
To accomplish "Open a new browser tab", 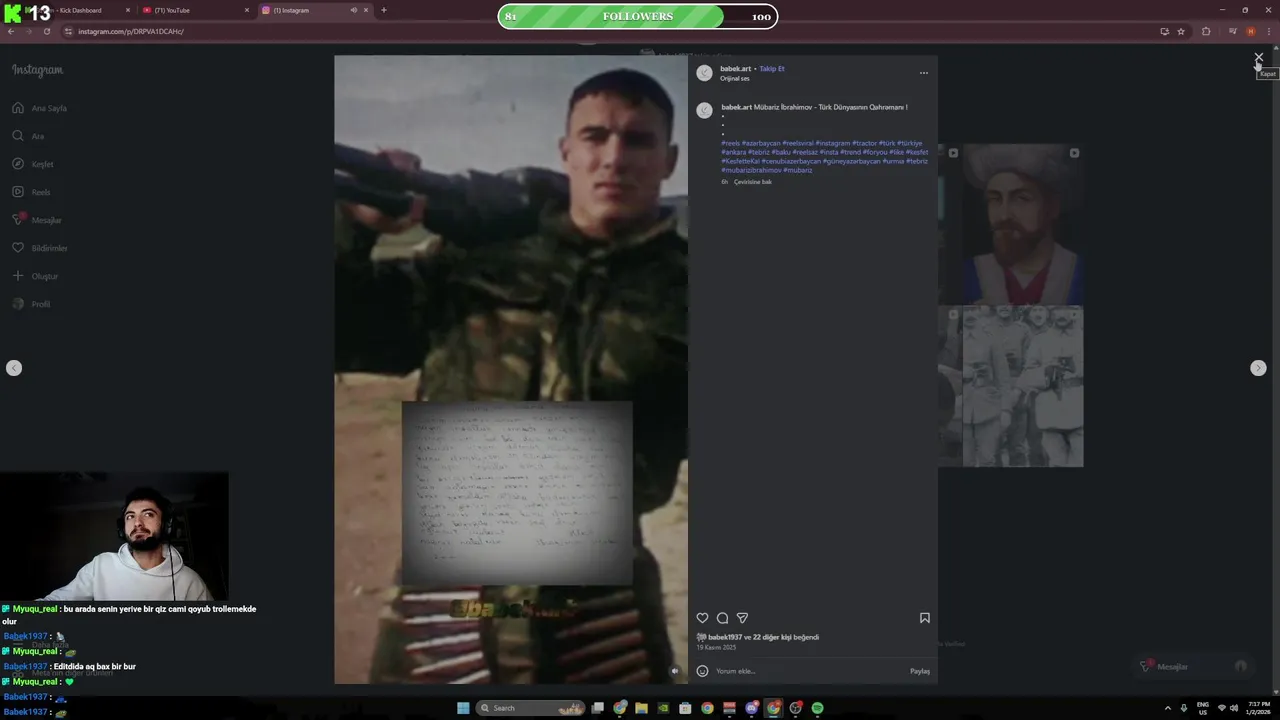I will click(384, 10).
